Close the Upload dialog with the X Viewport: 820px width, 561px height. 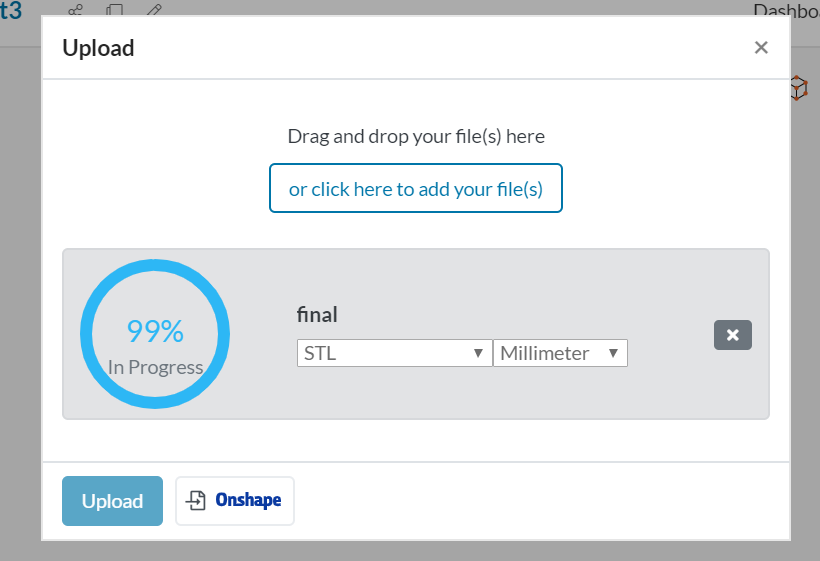(x=761, y=47)
